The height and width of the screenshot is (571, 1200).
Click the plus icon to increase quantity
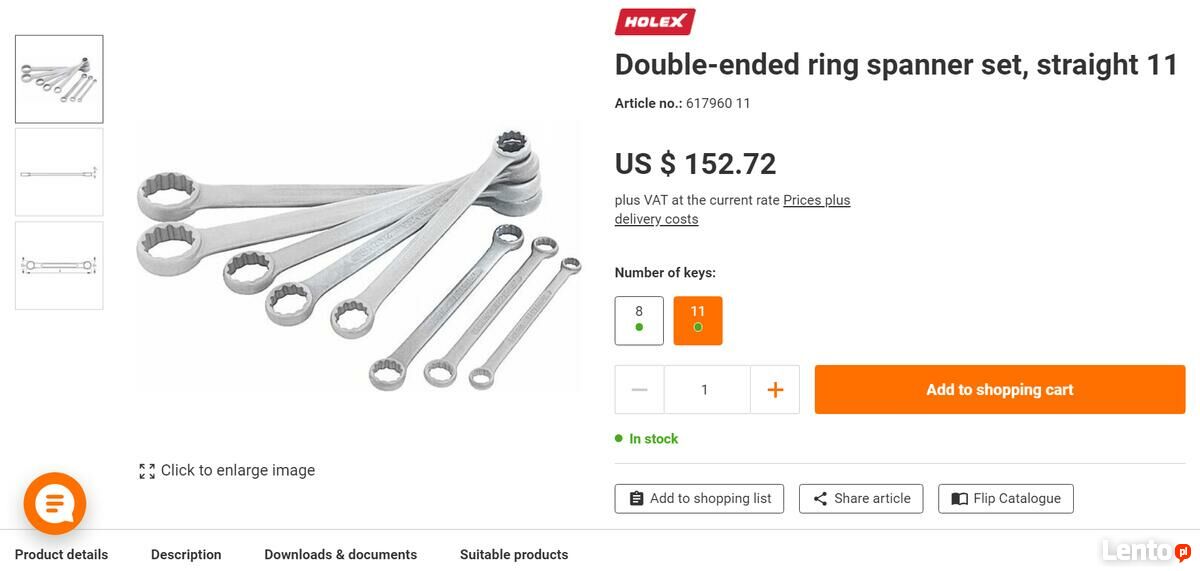775,390
